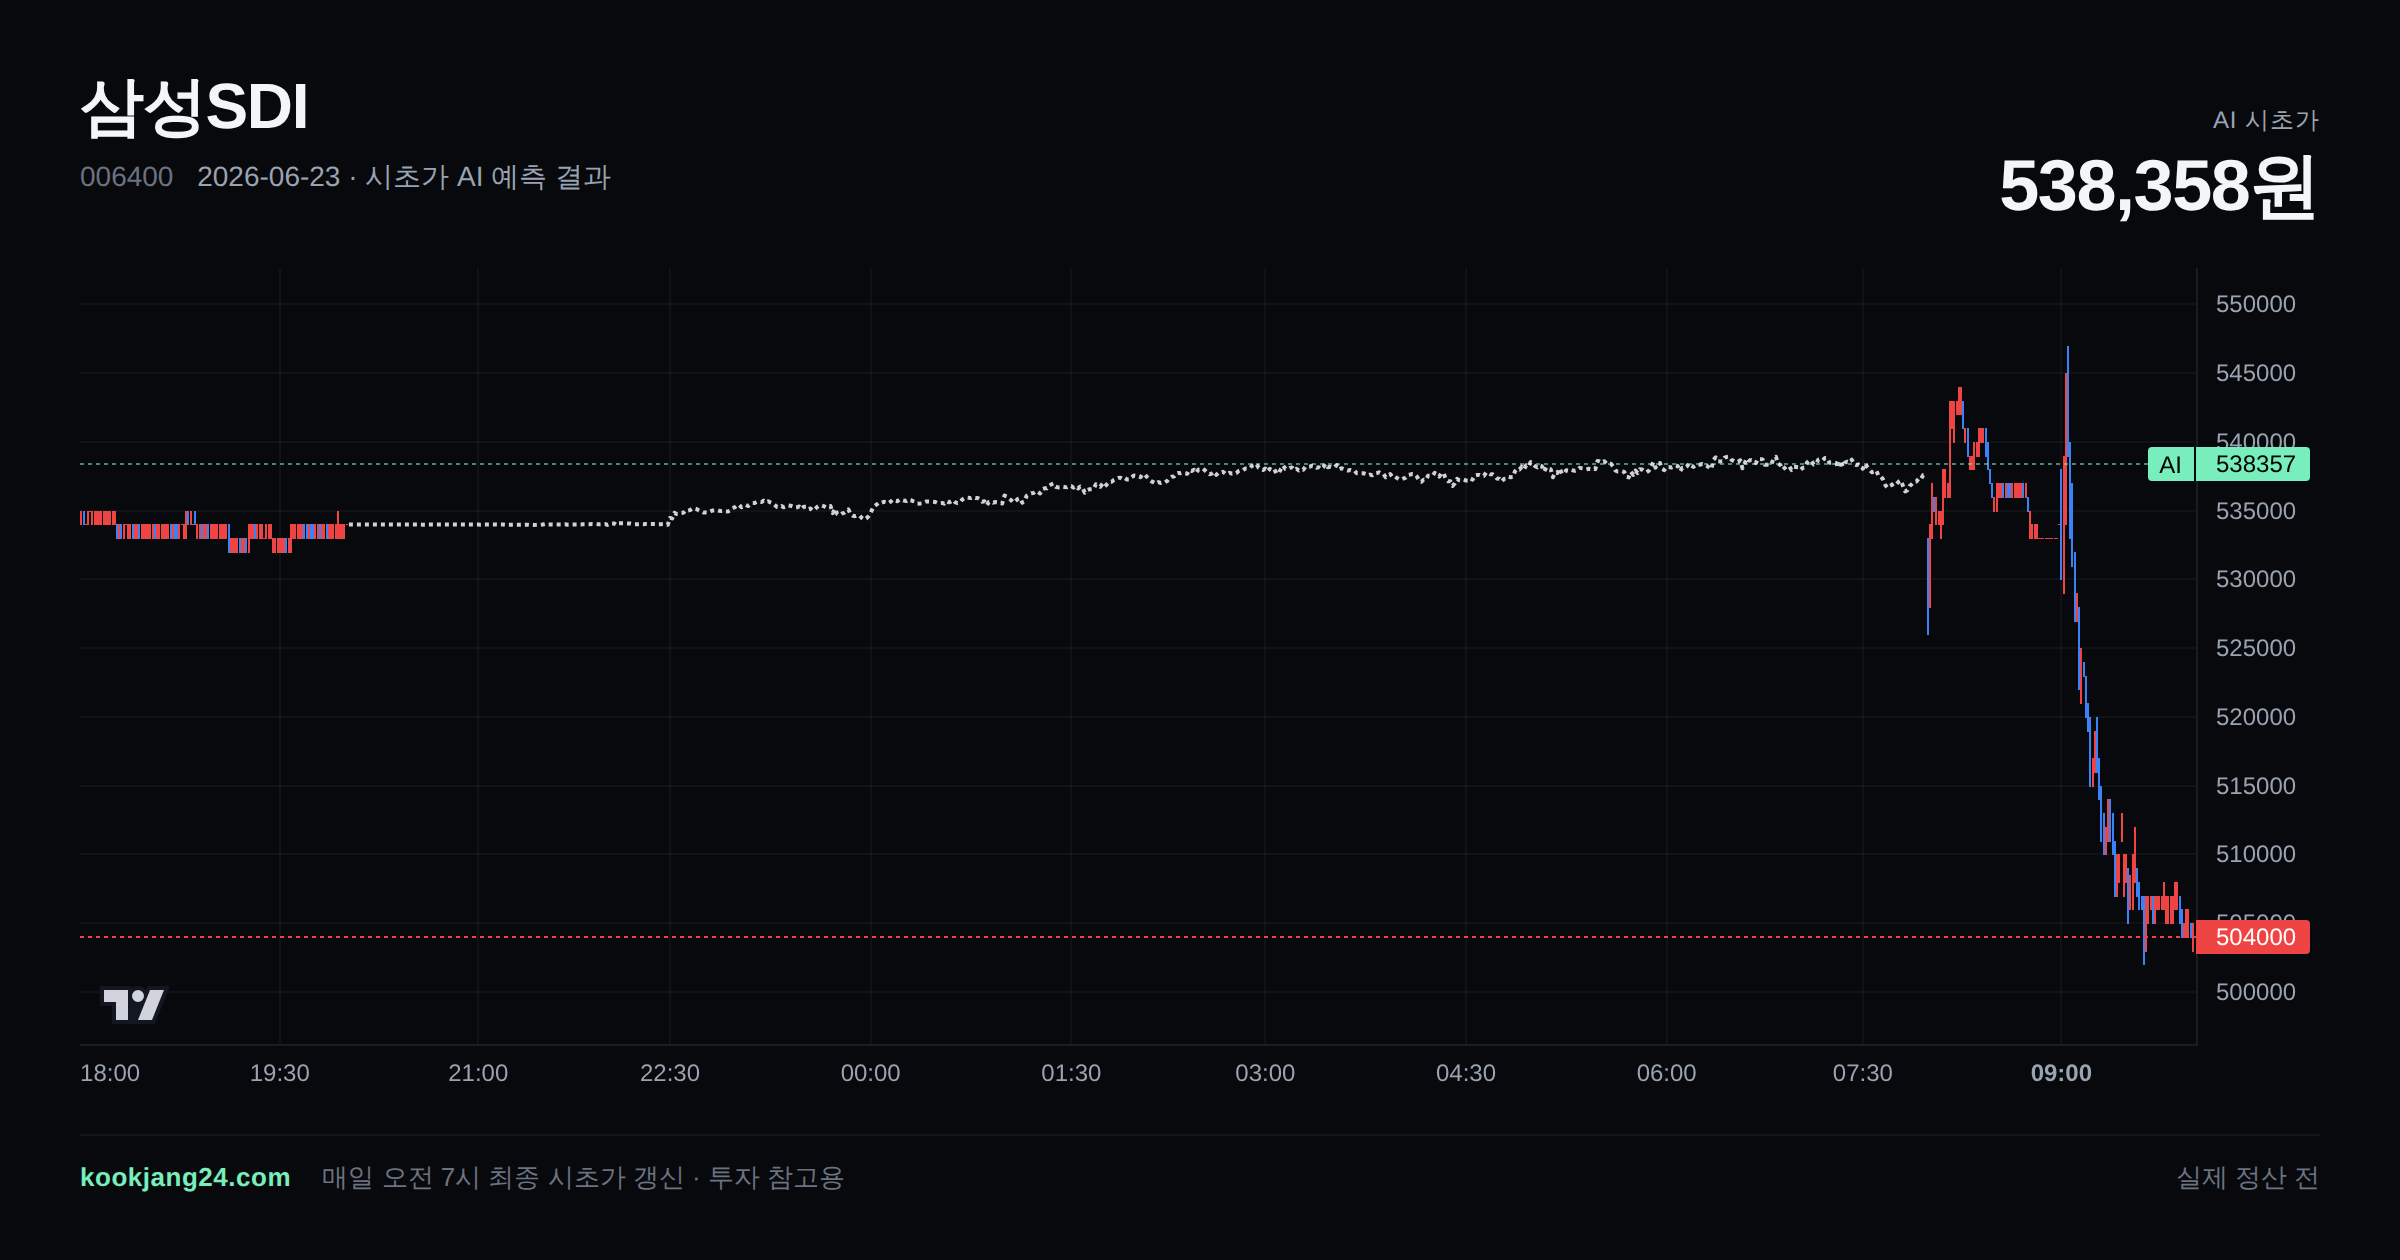Click the 530000 price axis label
The height and width of the screenshot is (1260, 2400).
click(x=2256, y=579)
